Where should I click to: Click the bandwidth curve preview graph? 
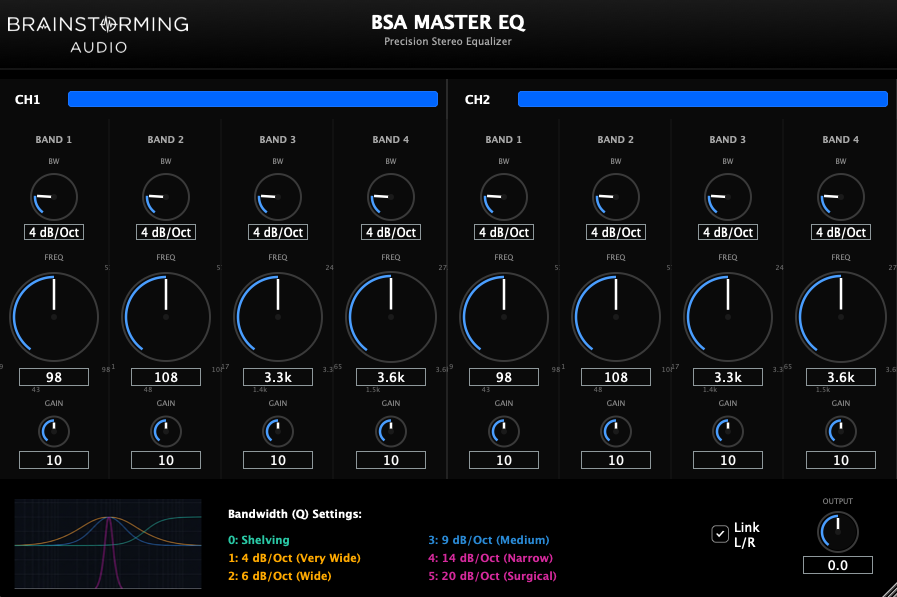(x=108, y=544)
